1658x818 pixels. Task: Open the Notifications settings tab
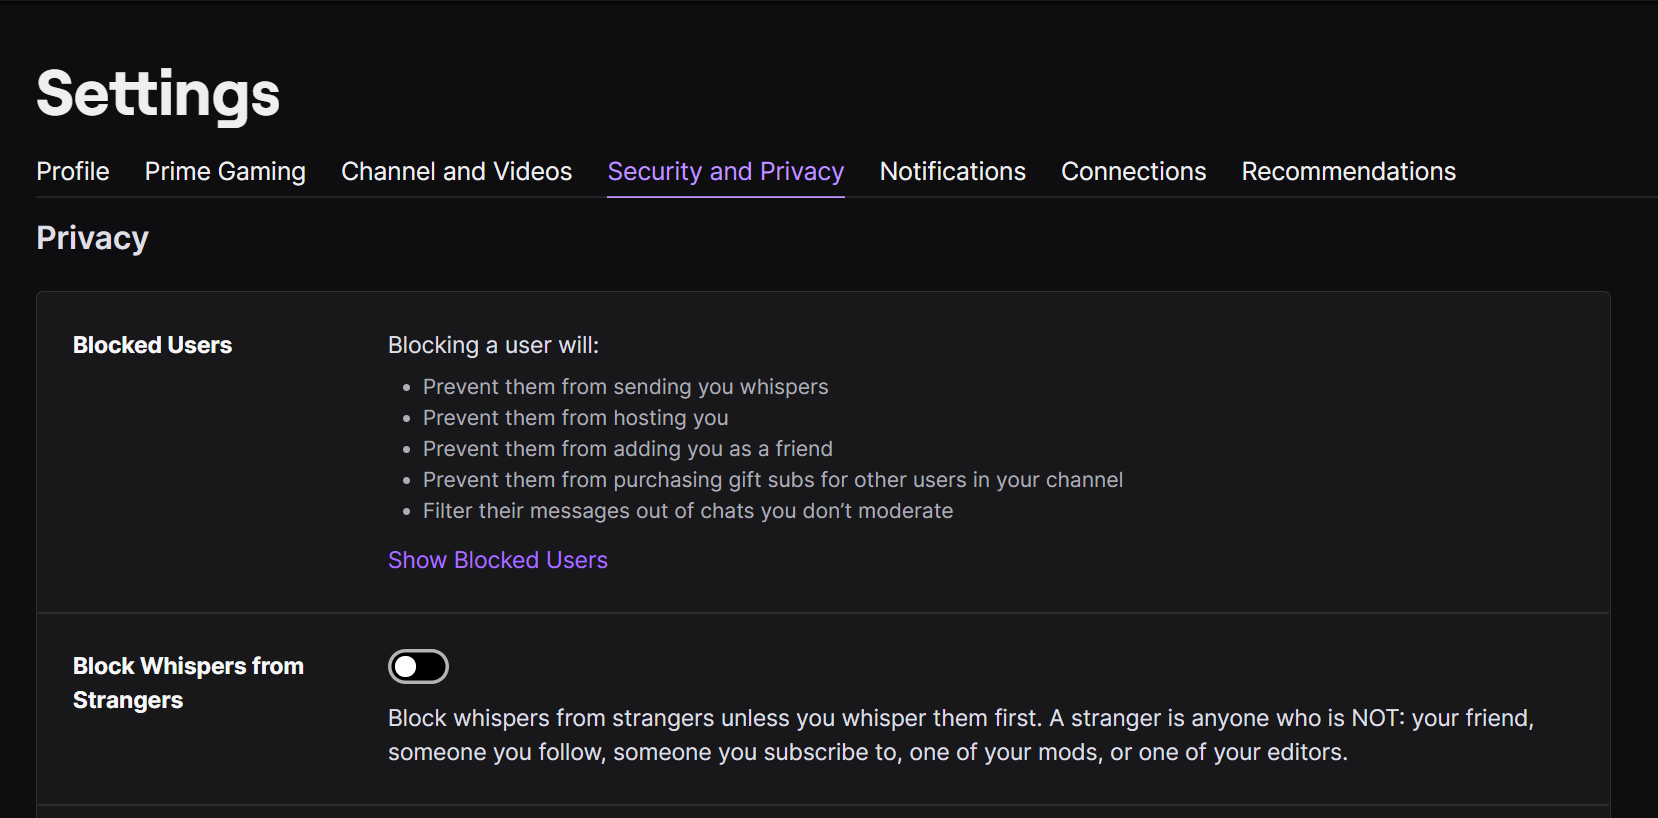tap(951, 171)
